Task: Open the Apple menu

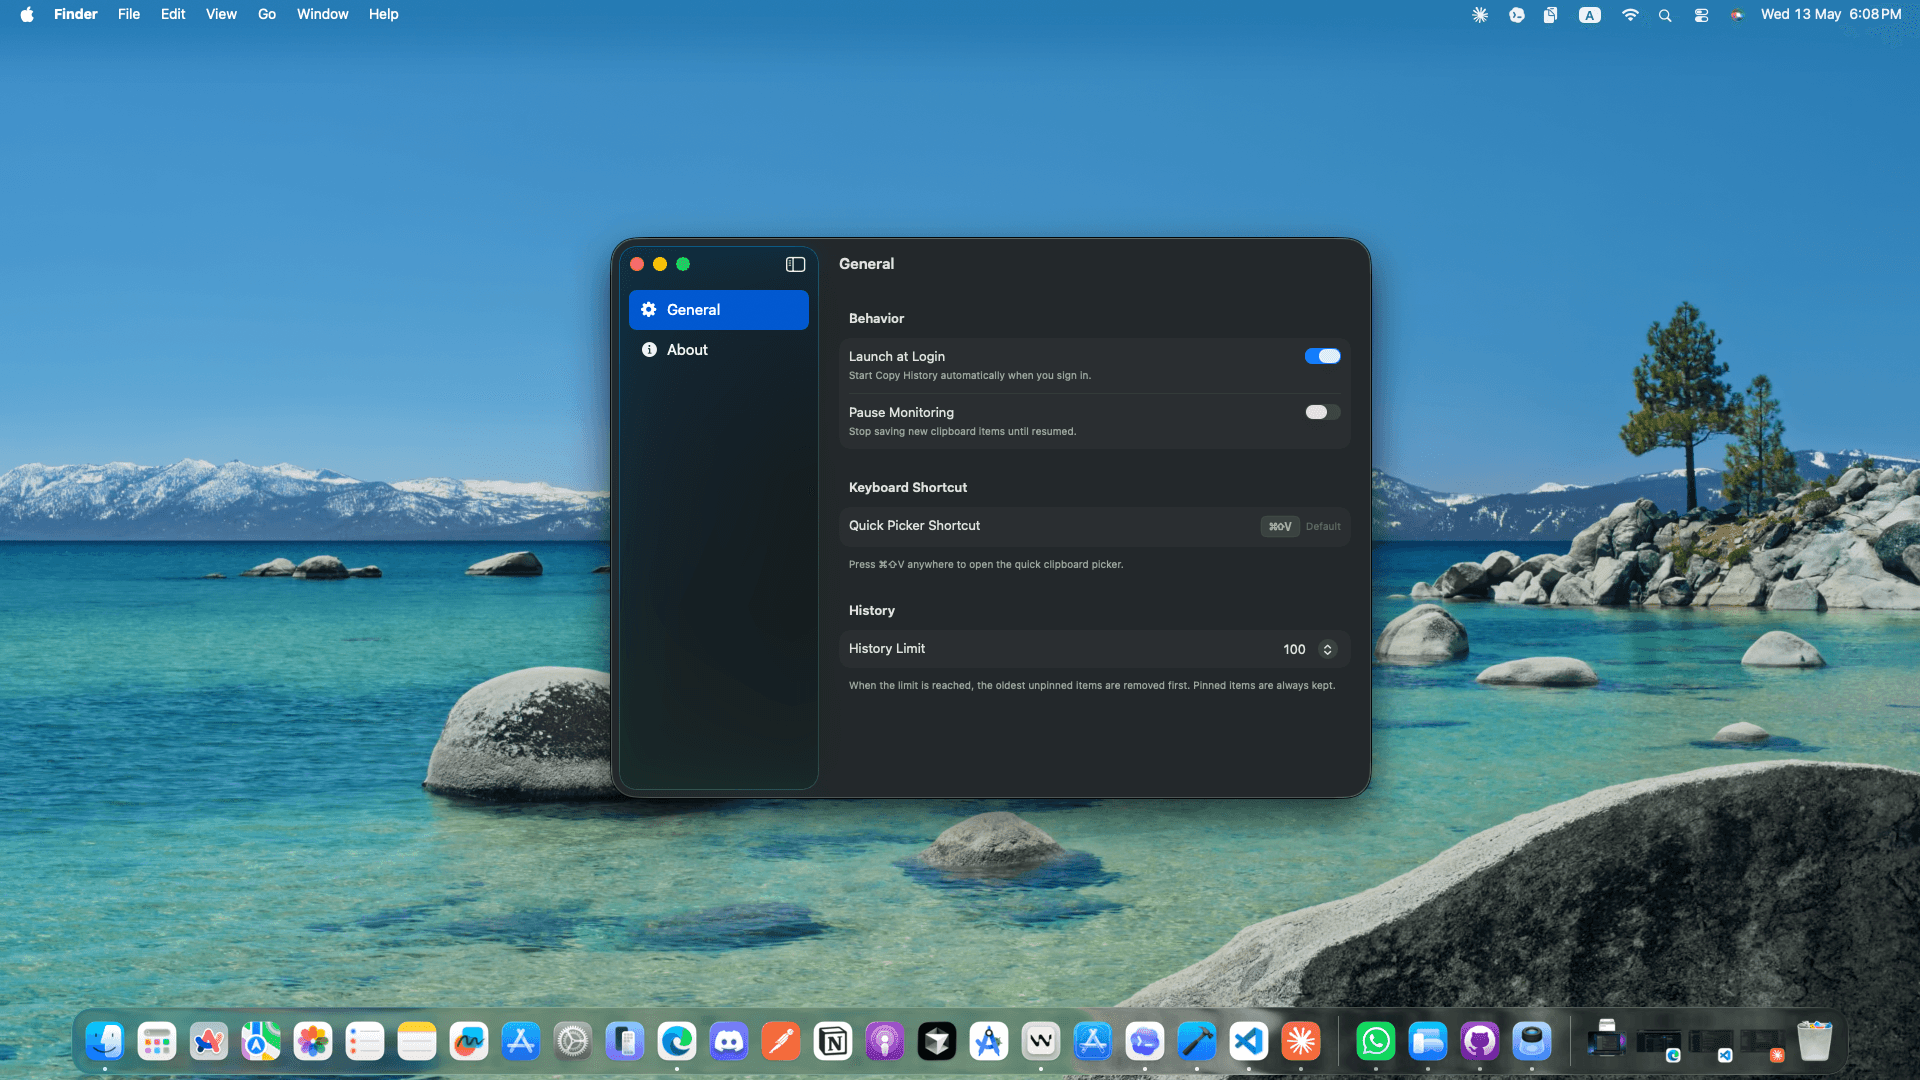Action: click(x=27, y=14)
